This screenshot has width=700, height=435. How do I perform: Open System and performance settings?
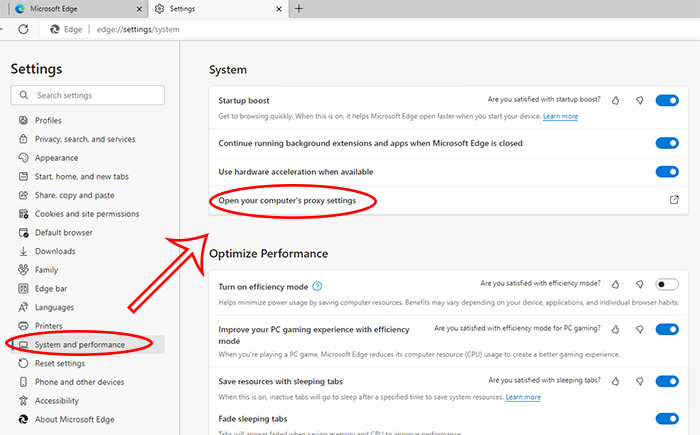(x=88, y=345)
